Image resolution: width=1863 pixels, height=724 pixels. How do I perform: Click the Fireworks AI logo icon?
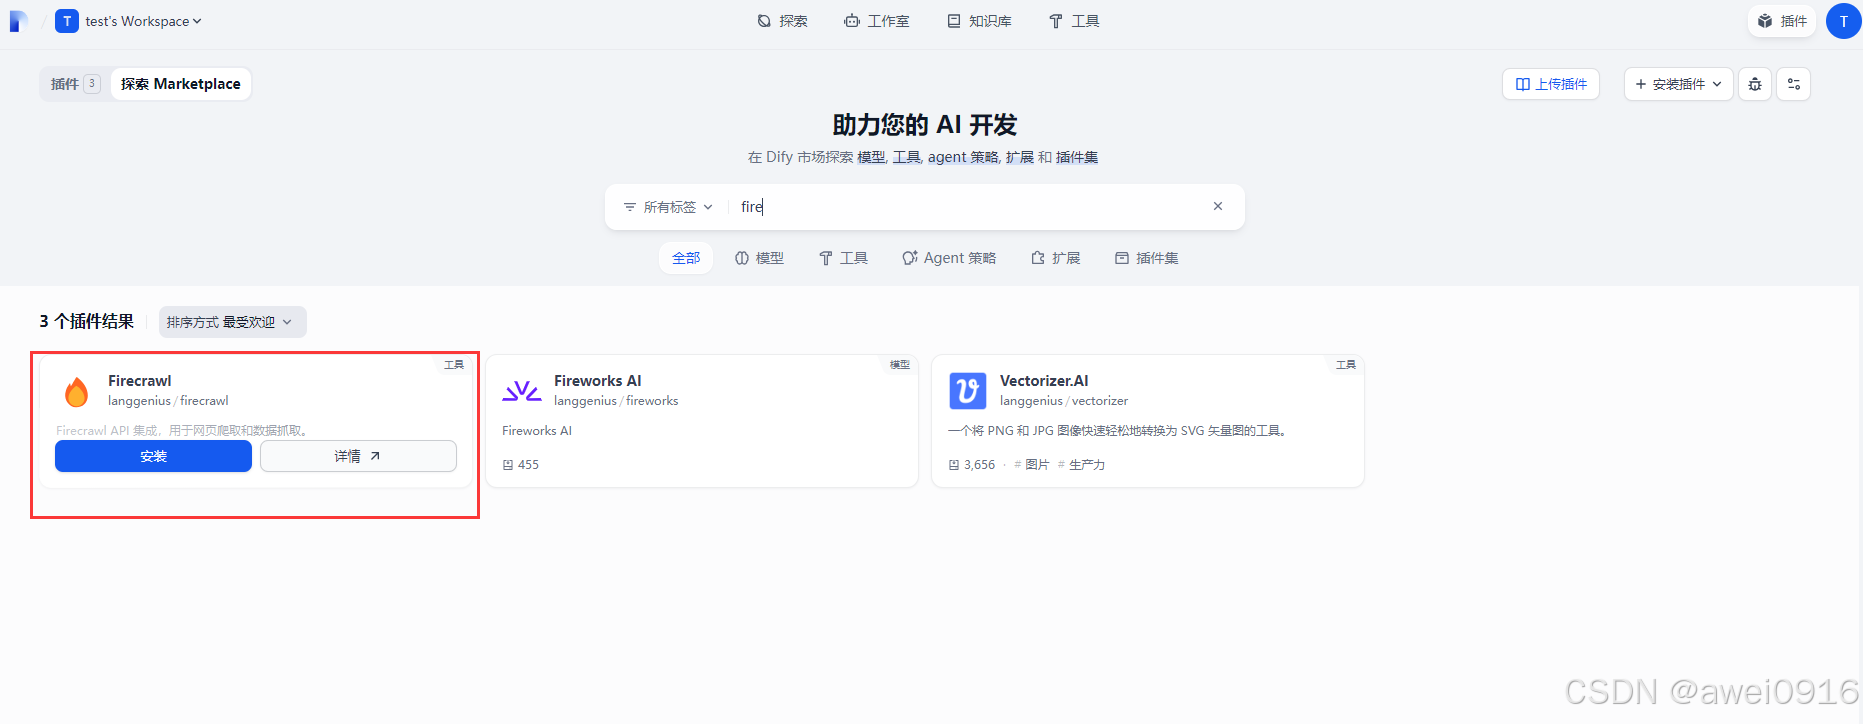522,391
